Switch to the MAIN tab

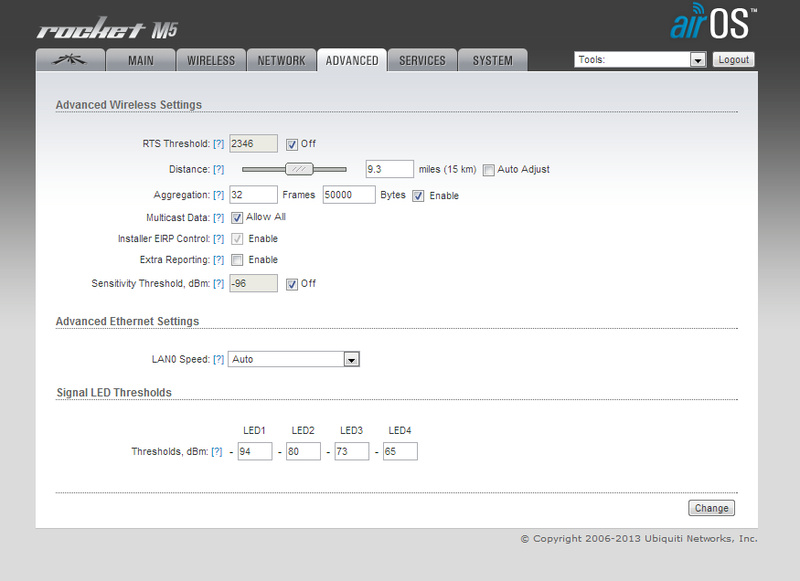tap(140, 60)
